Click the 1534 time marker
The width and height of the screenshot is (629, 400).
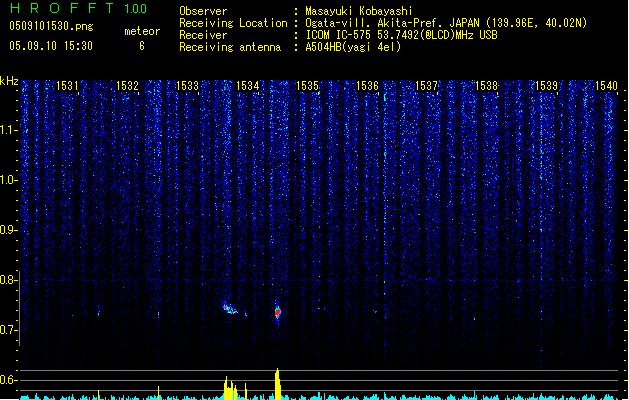point(248,86)
